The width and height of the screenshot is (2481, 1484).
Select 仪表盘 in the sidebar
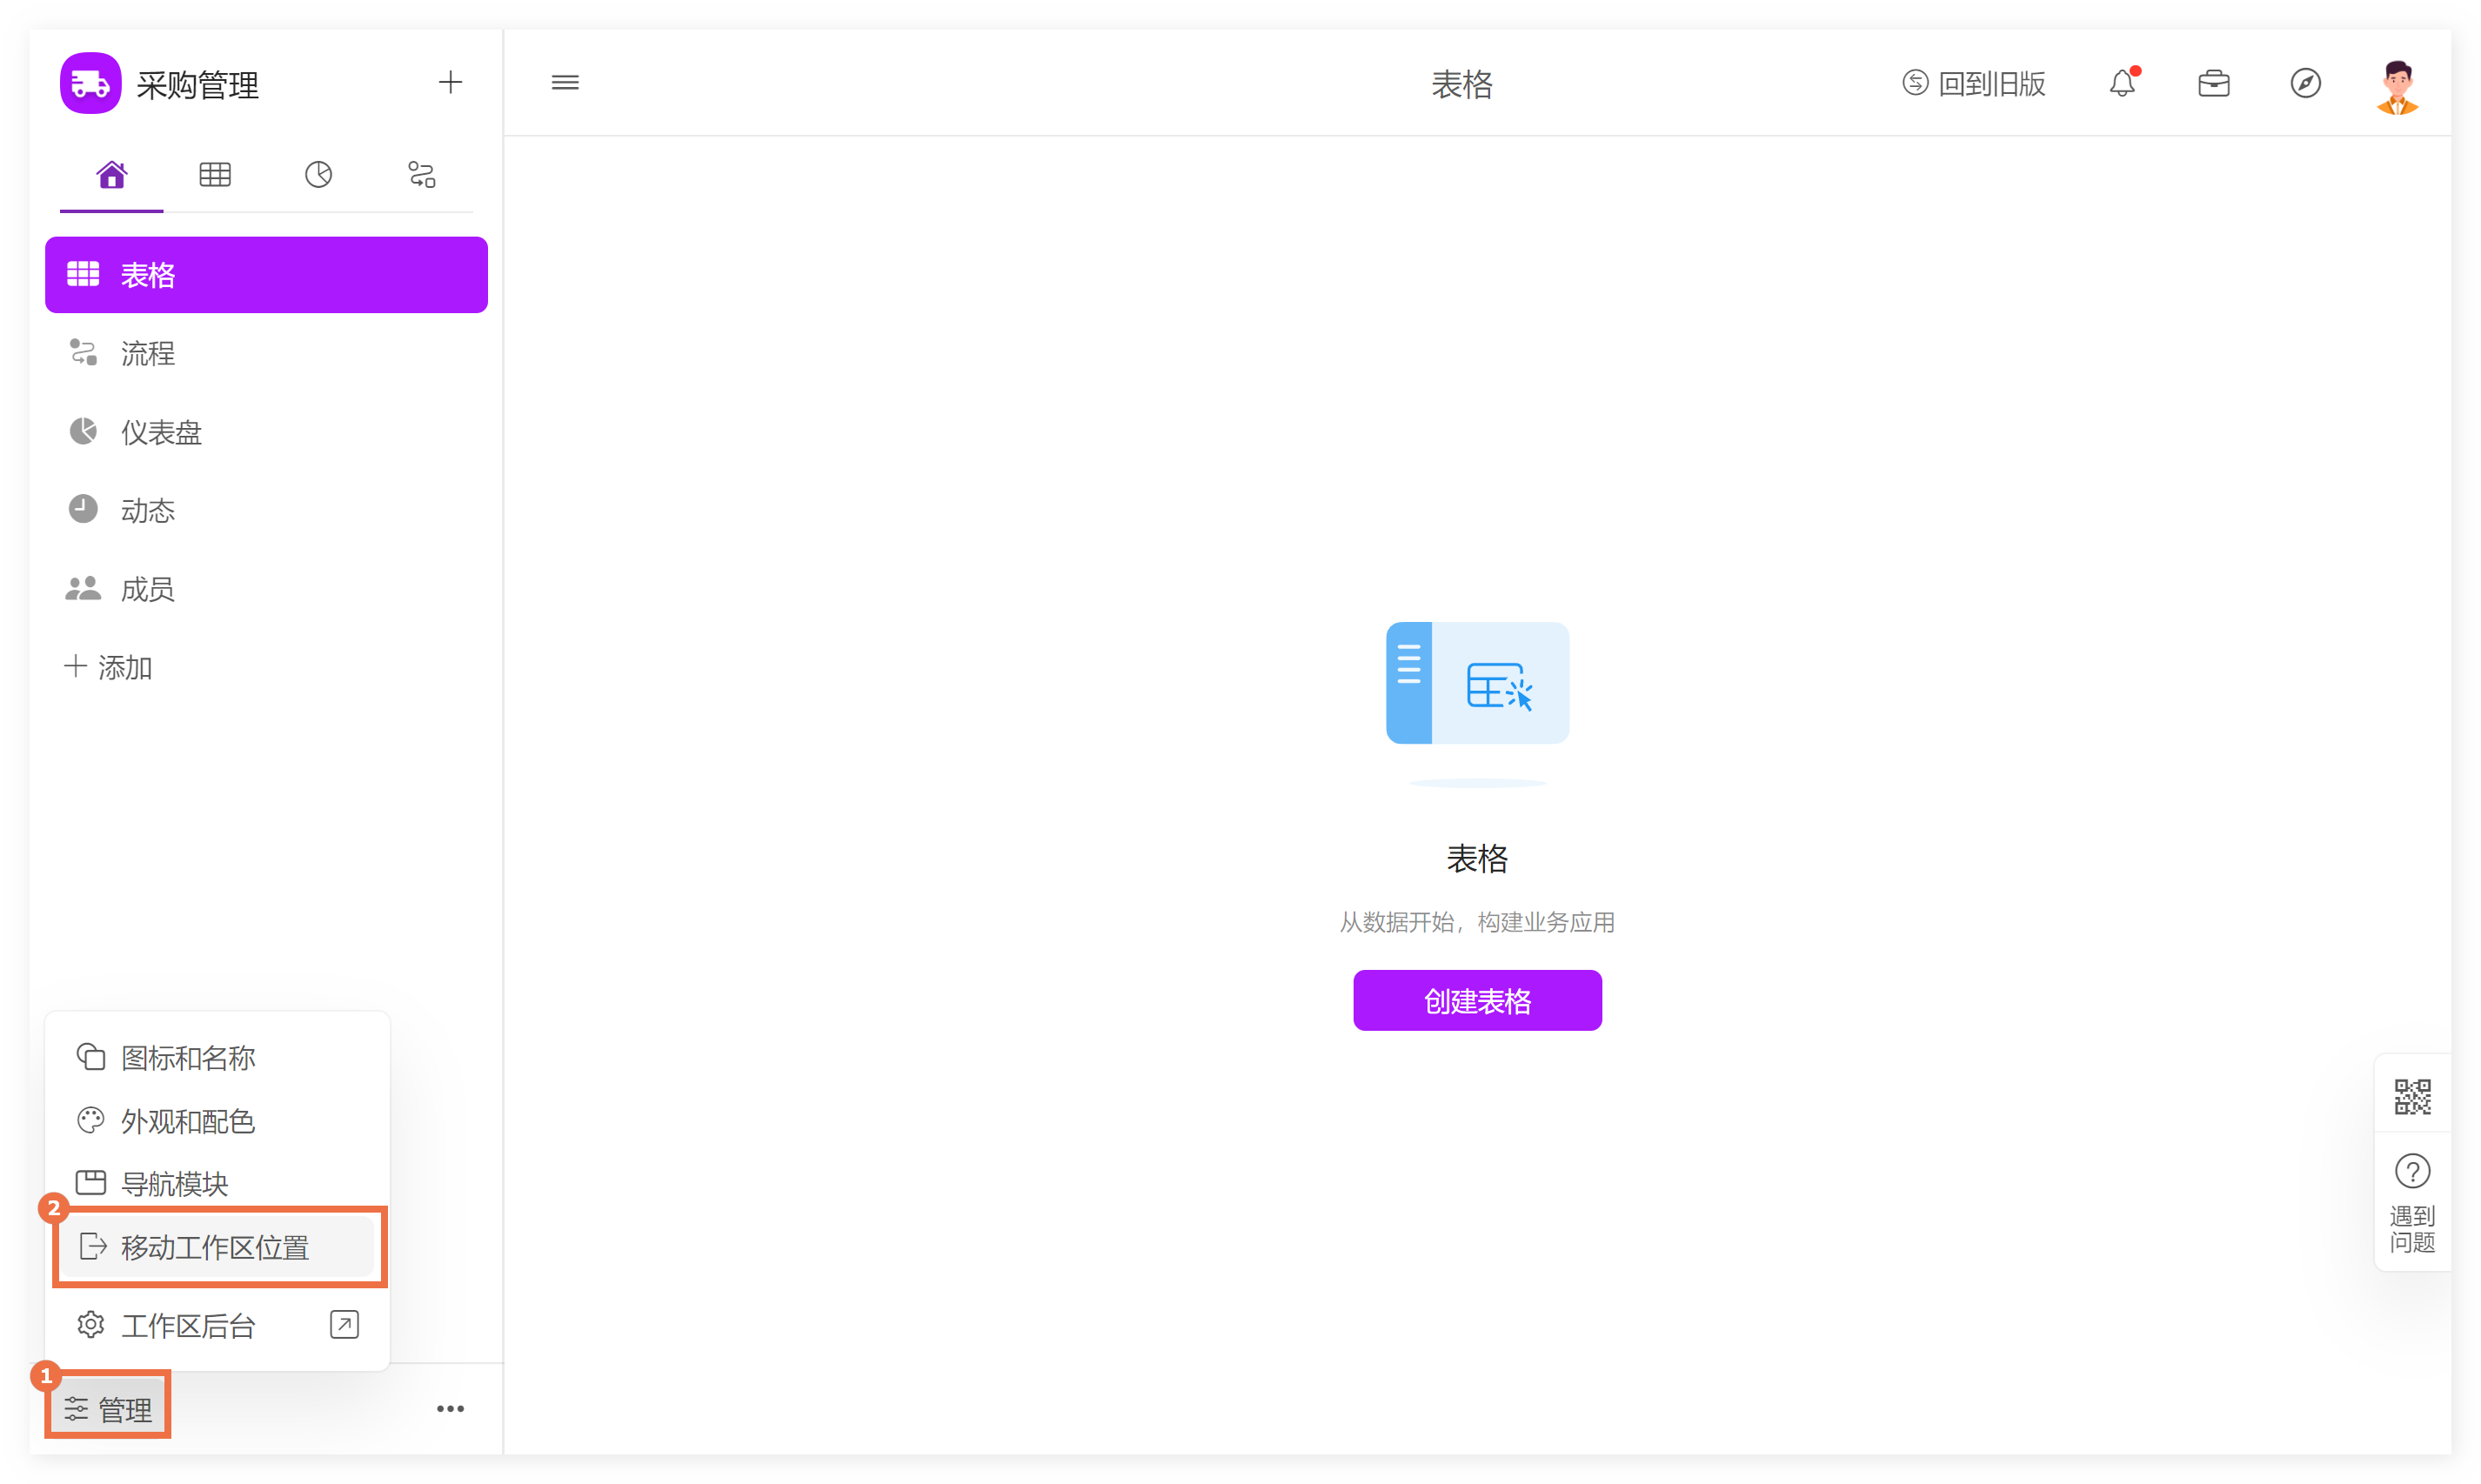point(160,432)
